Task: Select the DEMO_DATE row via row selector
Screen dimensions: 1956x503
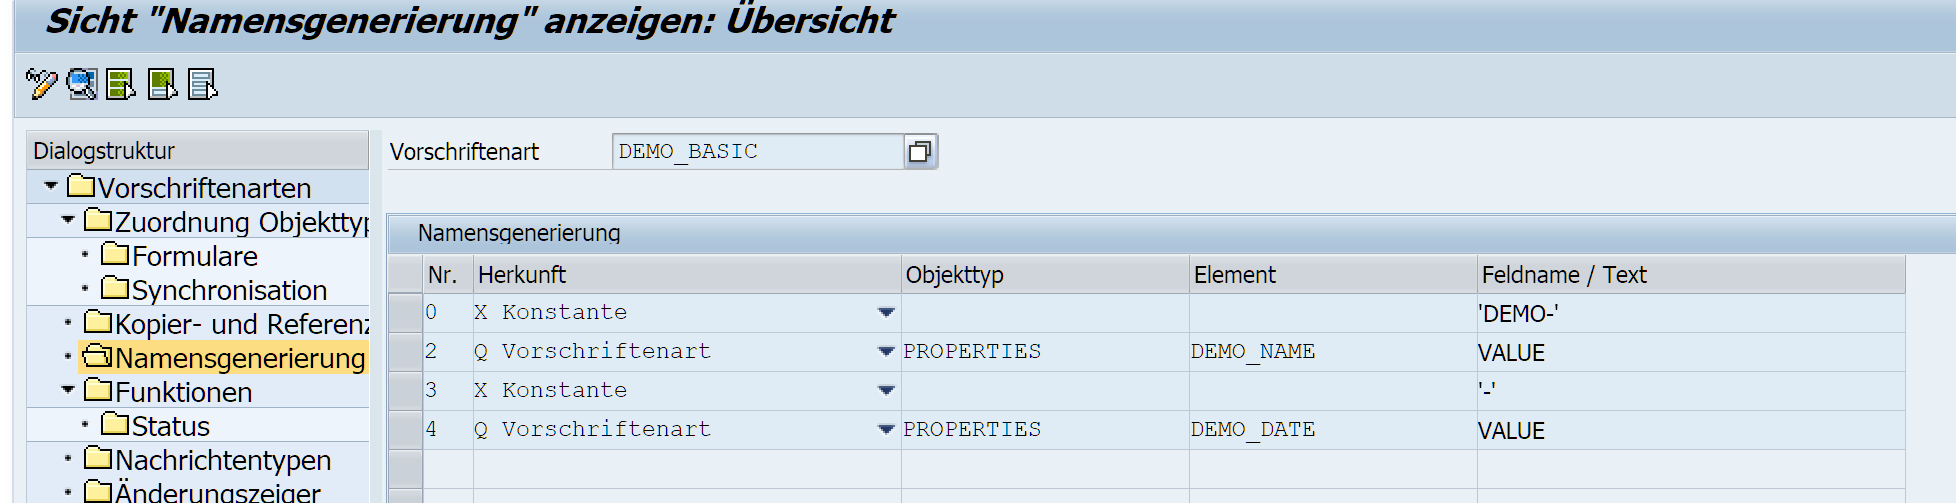Action: click(405, 430)
